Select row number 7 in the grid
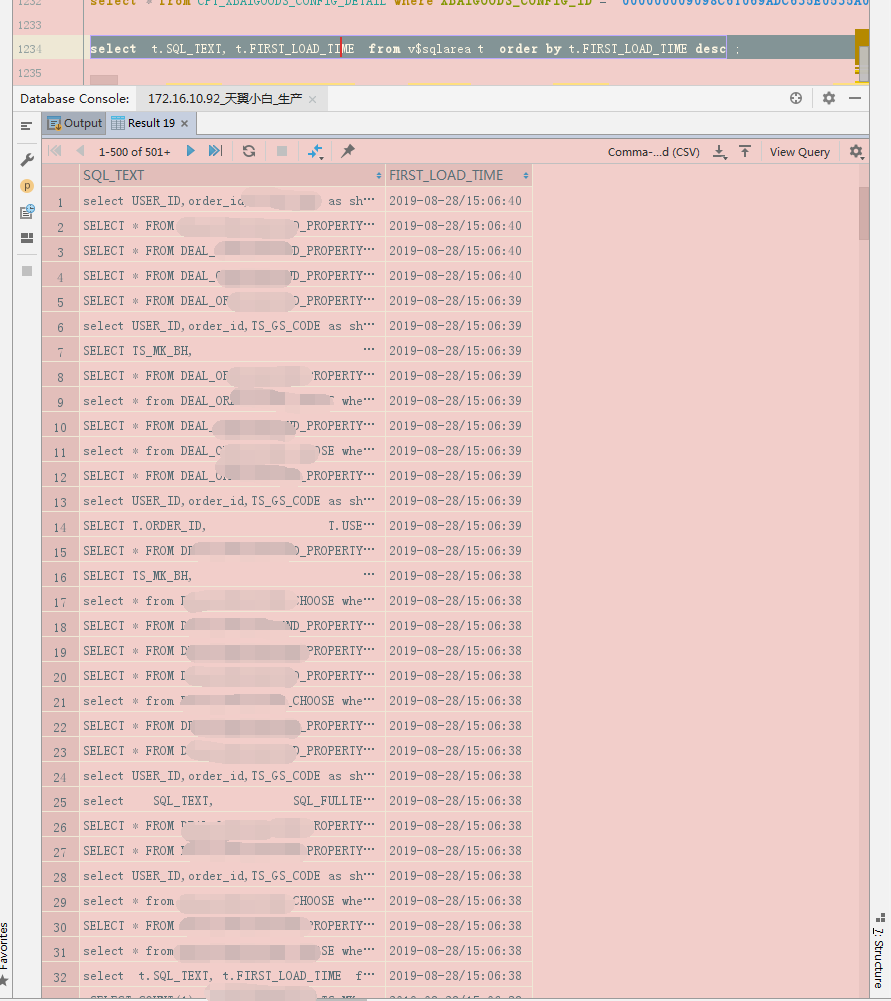Viewport: 891px width, 1001px height. (x=61, y=352)
